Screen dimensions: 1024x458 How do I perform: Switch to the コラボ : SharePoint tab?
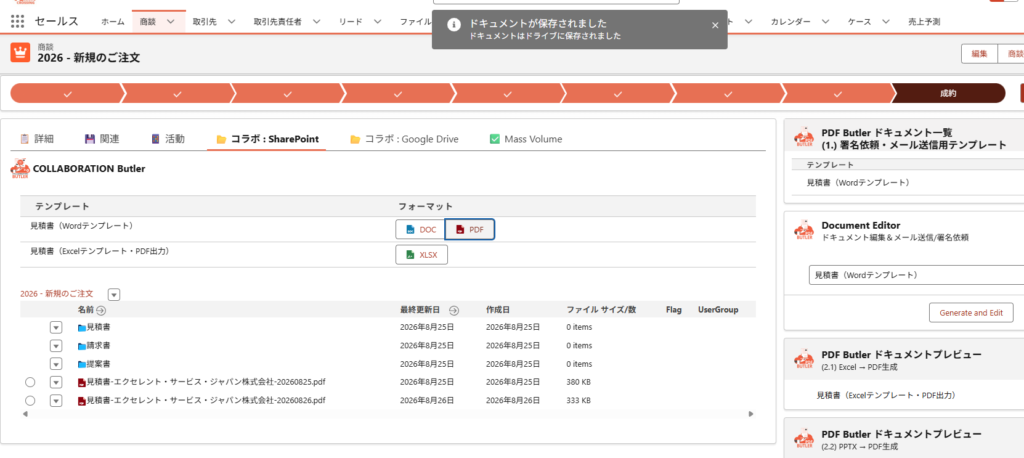[x=268, y=139]
